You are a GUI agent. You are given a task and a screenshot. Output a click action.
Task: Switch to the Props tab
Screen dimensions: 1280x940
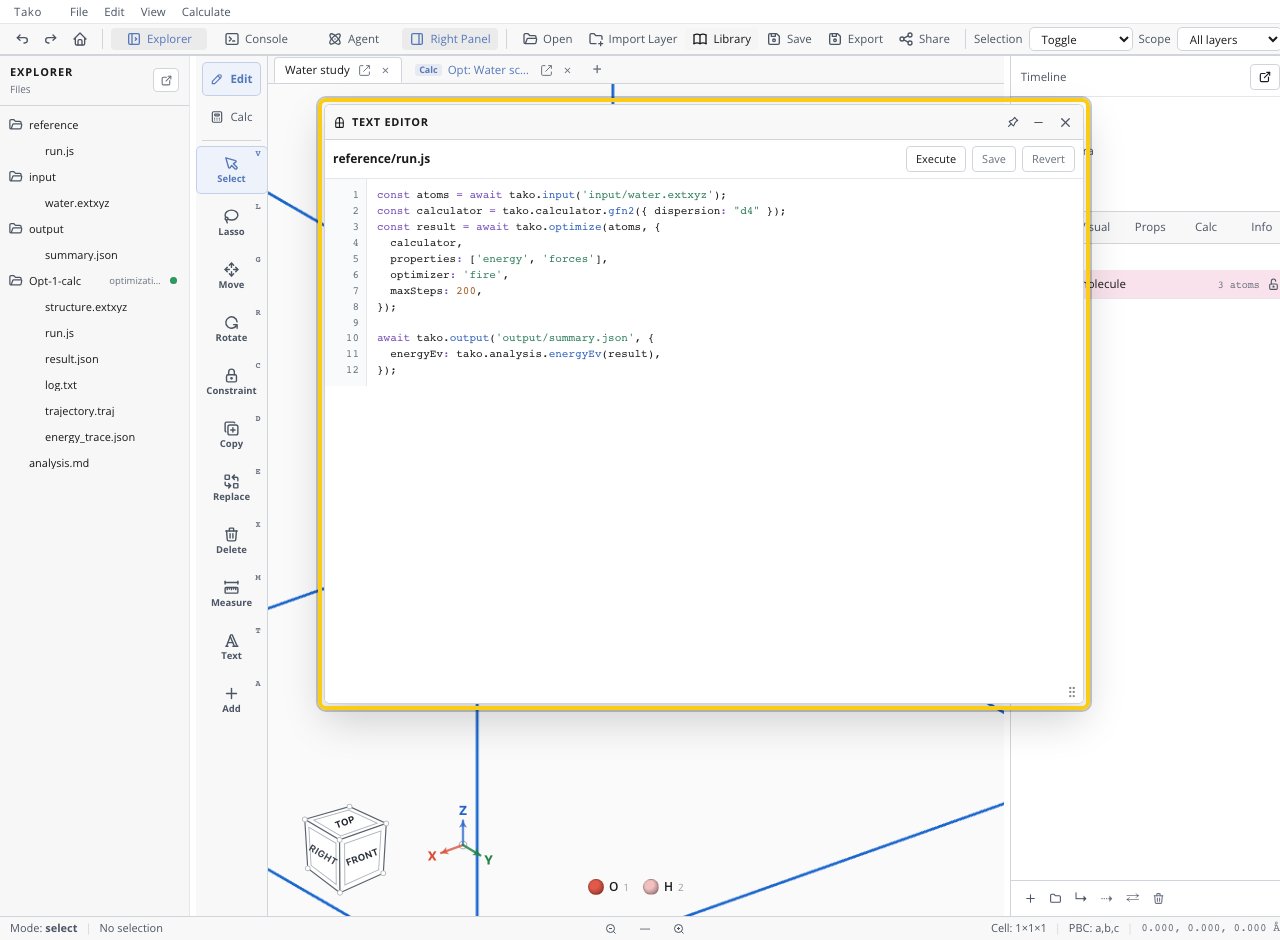coord(1150,227)
